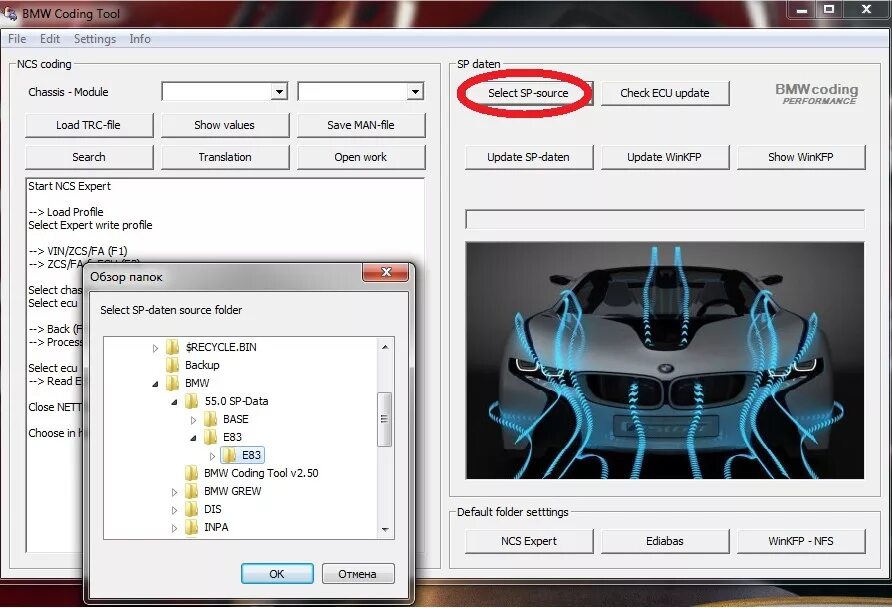Expand the BASE folder node

point(193,420)
